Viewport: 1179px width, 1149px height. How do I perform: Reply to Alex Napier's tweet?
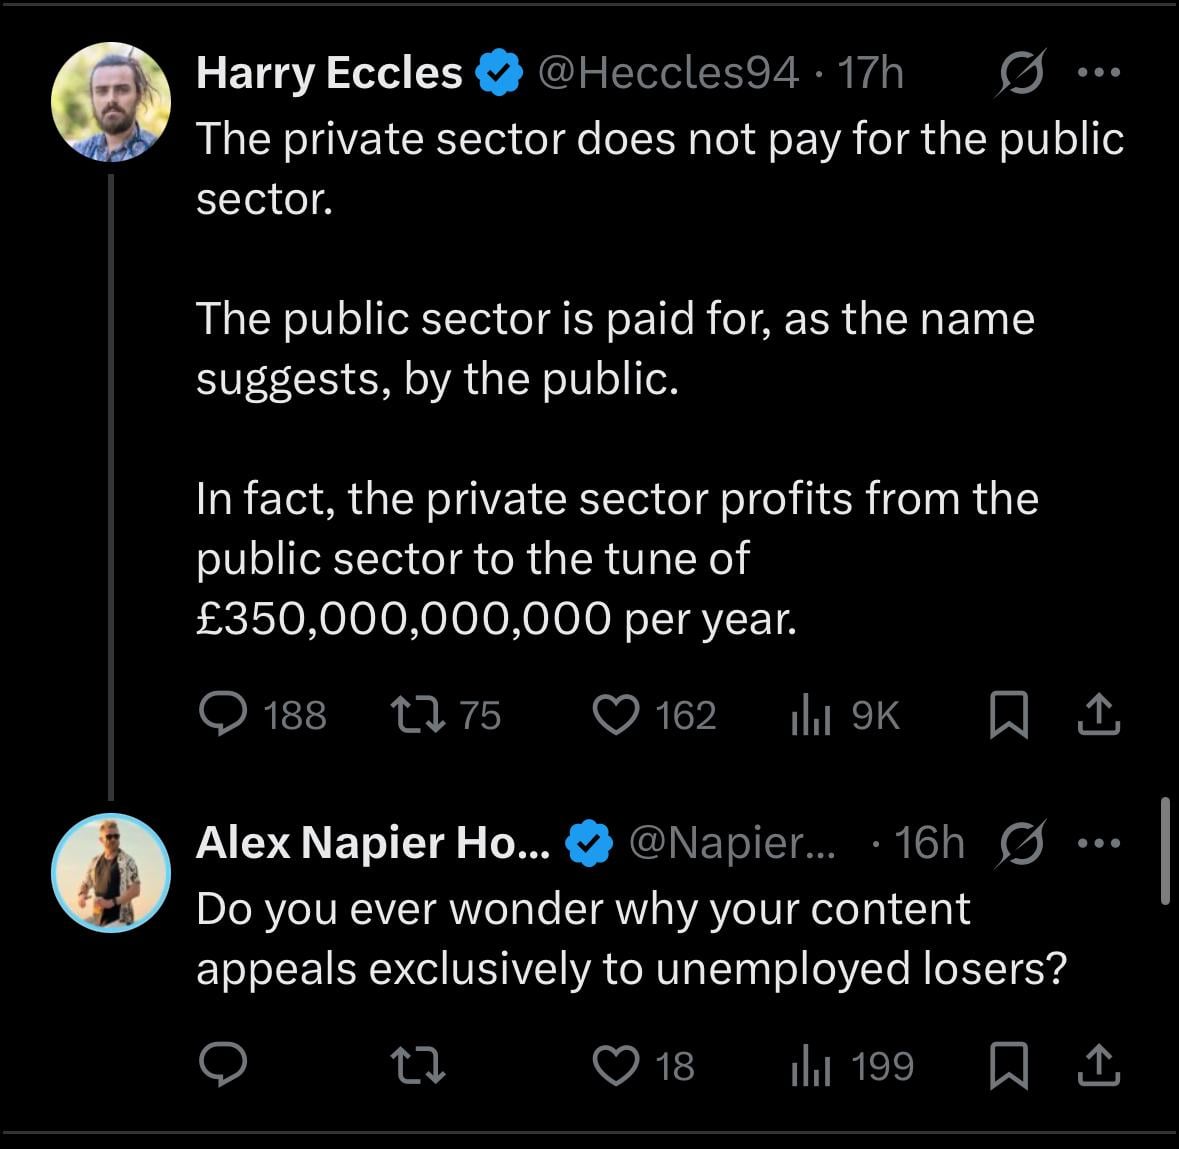click(224, 1064)
